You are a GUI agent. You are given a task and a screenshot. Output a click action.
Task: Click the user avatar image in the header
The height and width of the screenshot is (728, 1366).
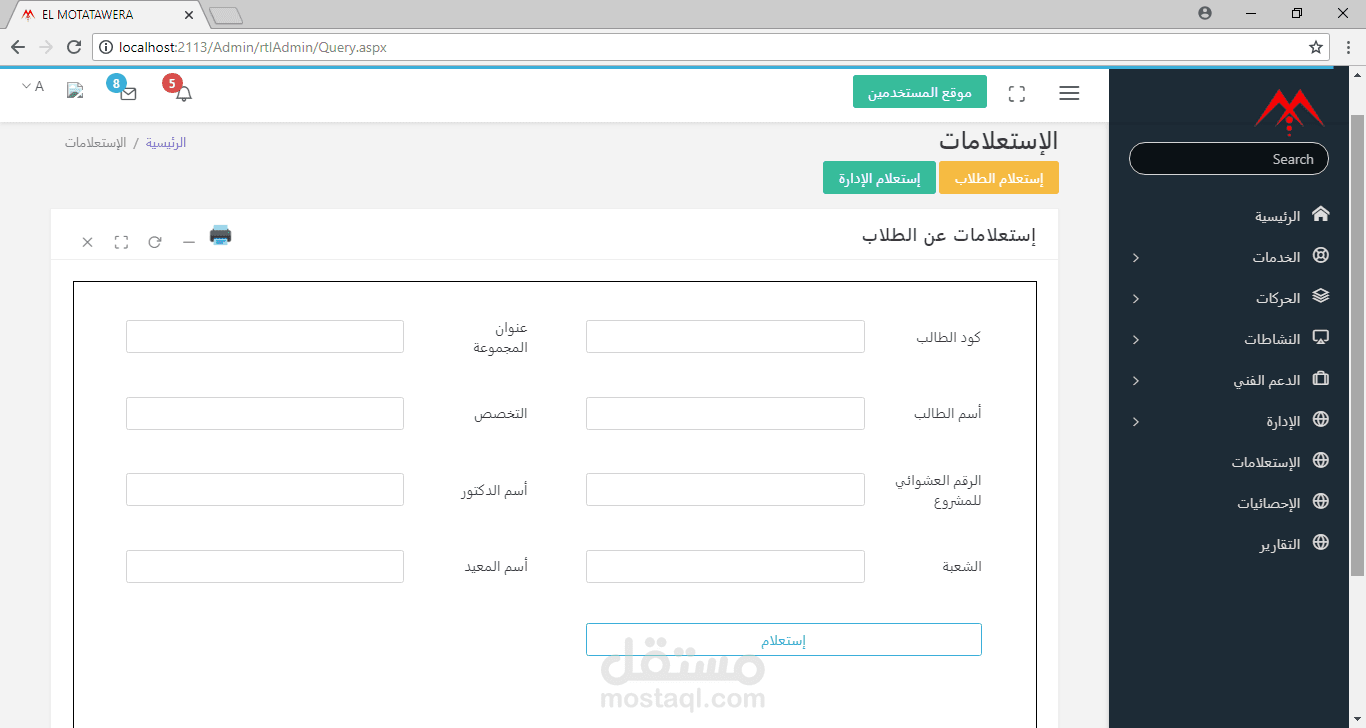75,90
